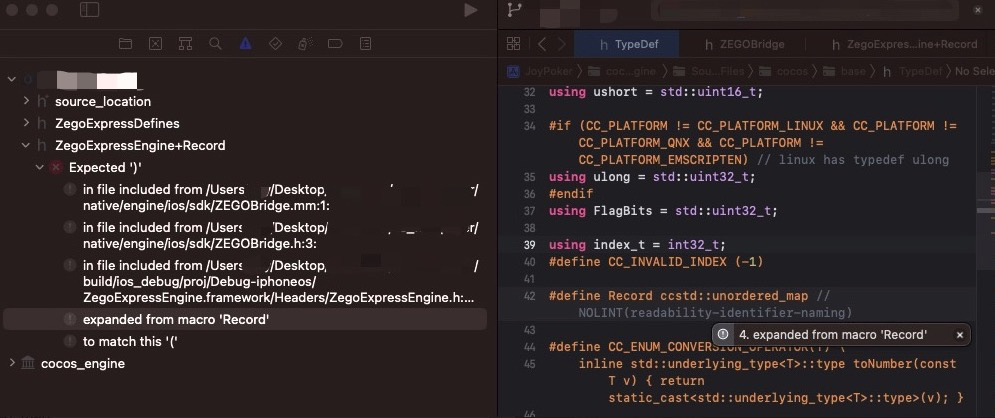The image size is (995, 418).
Task: Select note included from ZegoExpressEngine.h
Action: tap(245, 281)
